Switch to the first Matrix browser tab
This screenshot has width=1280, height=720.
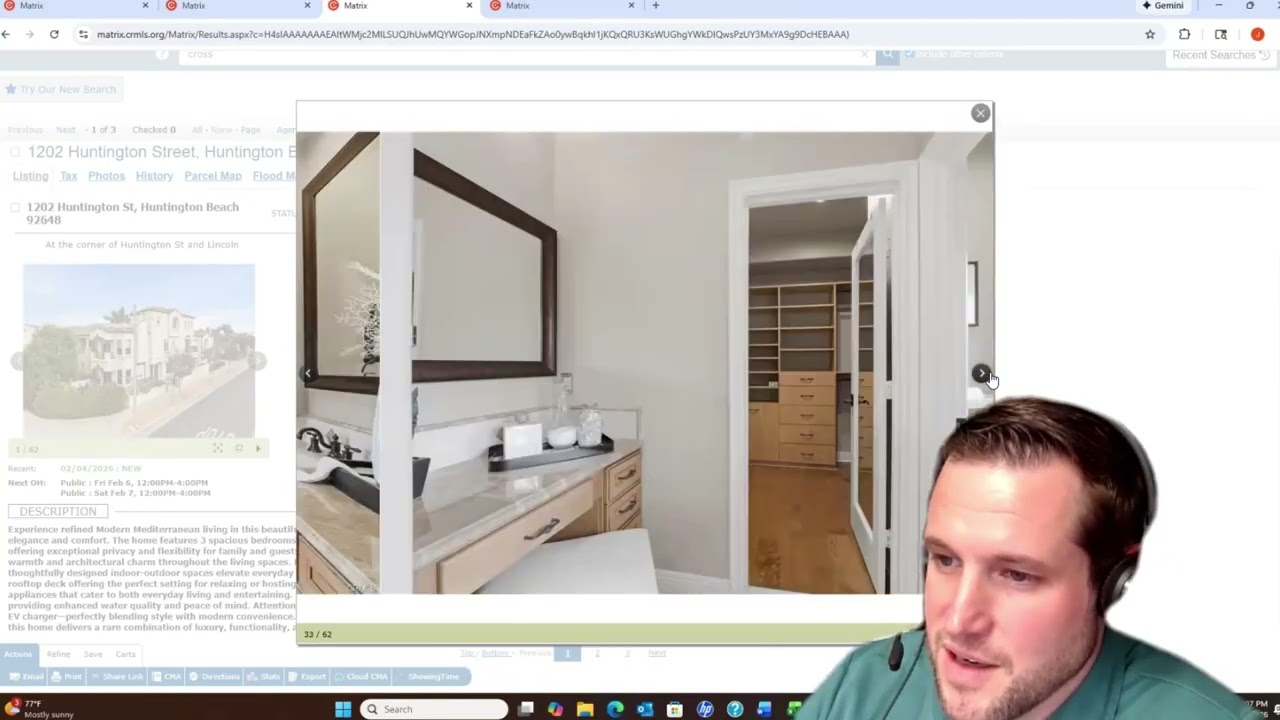click(75, 6)
